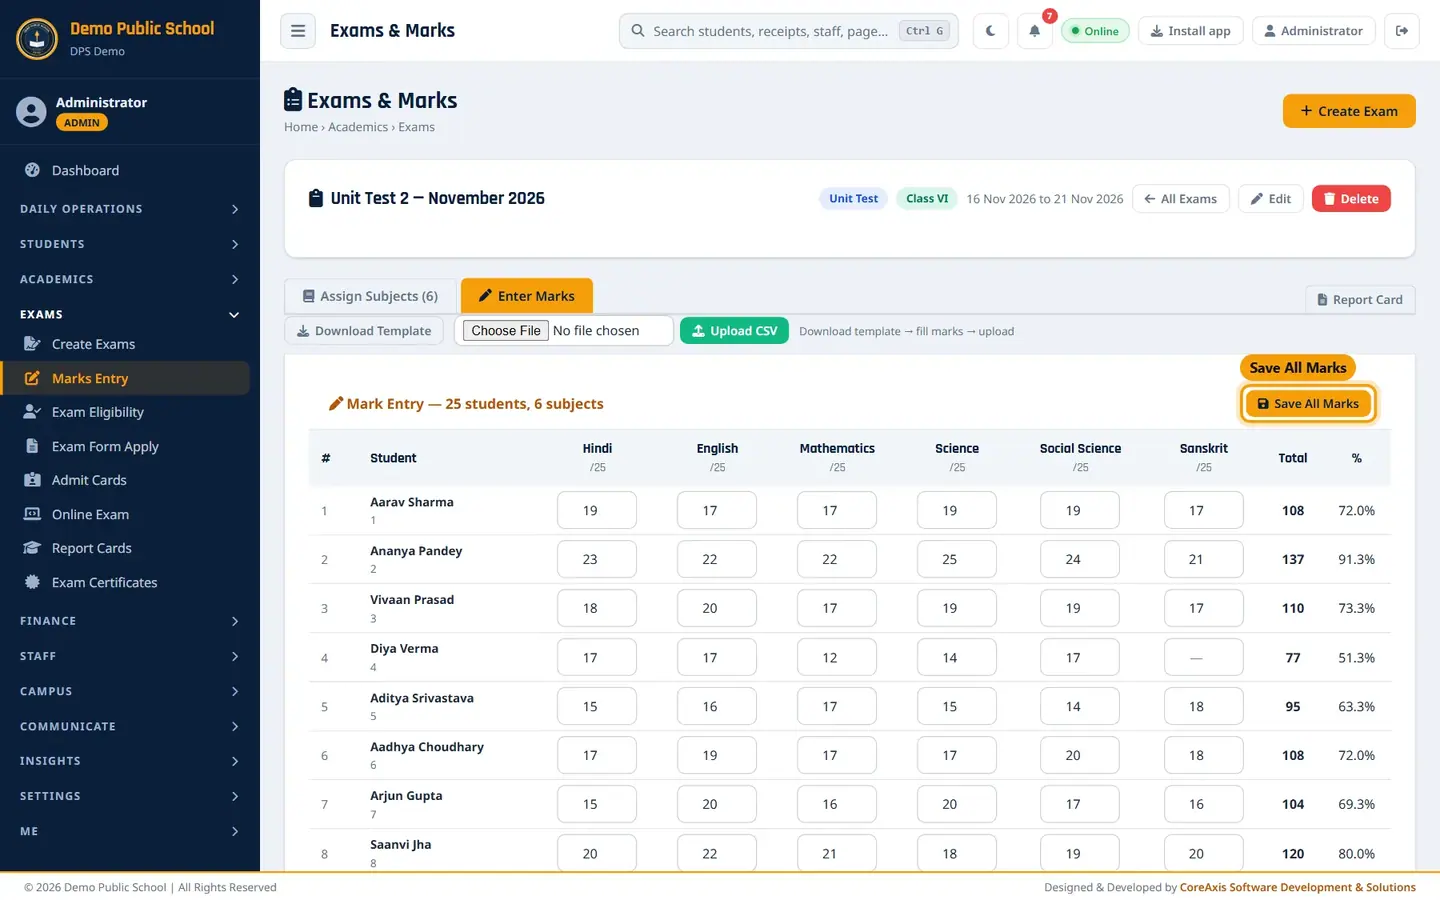Expand the Campus section

[130, 691]
